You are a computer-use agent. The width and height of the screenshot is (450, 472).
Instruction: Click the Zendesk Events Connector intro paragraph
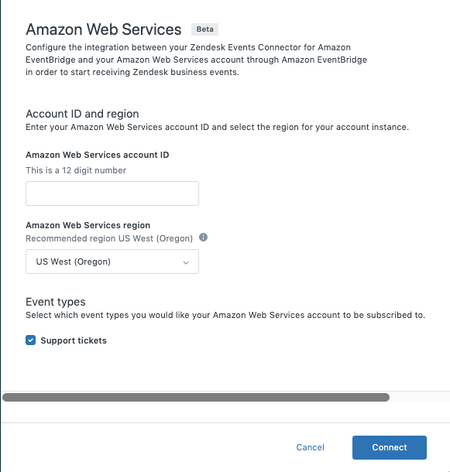coord(196,60)
